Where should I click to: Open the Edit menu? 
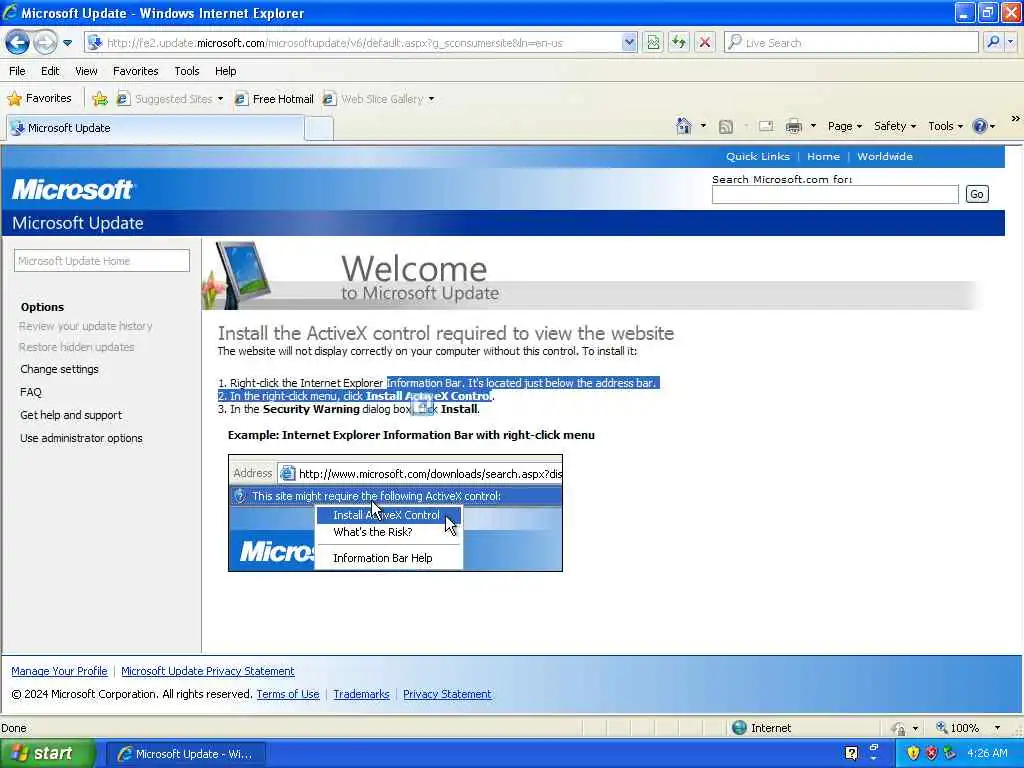tap(50, 71)
